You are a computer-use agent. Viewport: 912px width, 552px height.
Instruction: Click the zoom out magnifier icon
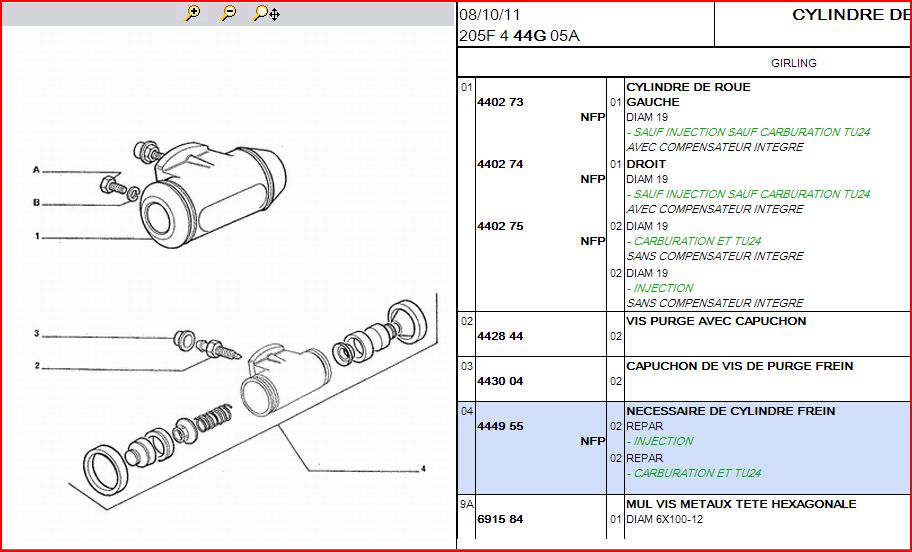pyautogui.click(x=229, y=13)
